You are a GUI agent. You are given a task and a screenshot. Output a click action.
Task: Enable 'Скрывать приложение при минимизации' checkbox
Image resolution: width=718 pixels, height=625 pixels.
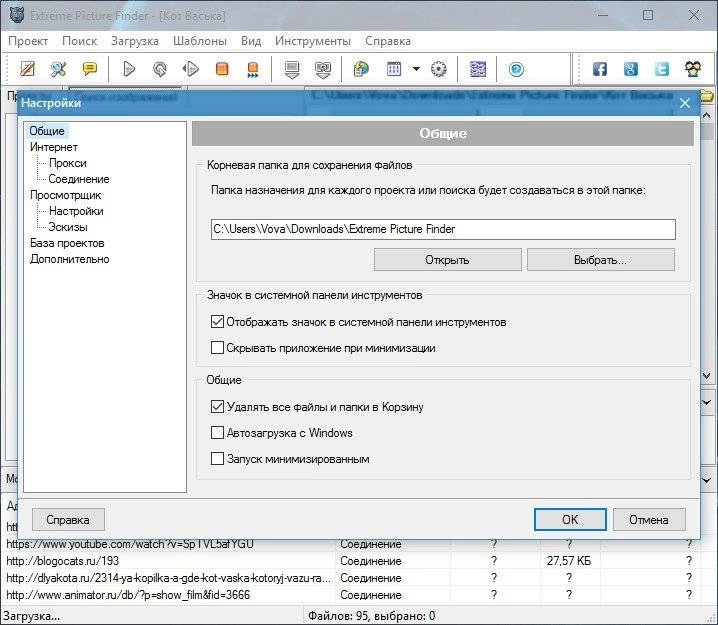(x=217, y=348)
